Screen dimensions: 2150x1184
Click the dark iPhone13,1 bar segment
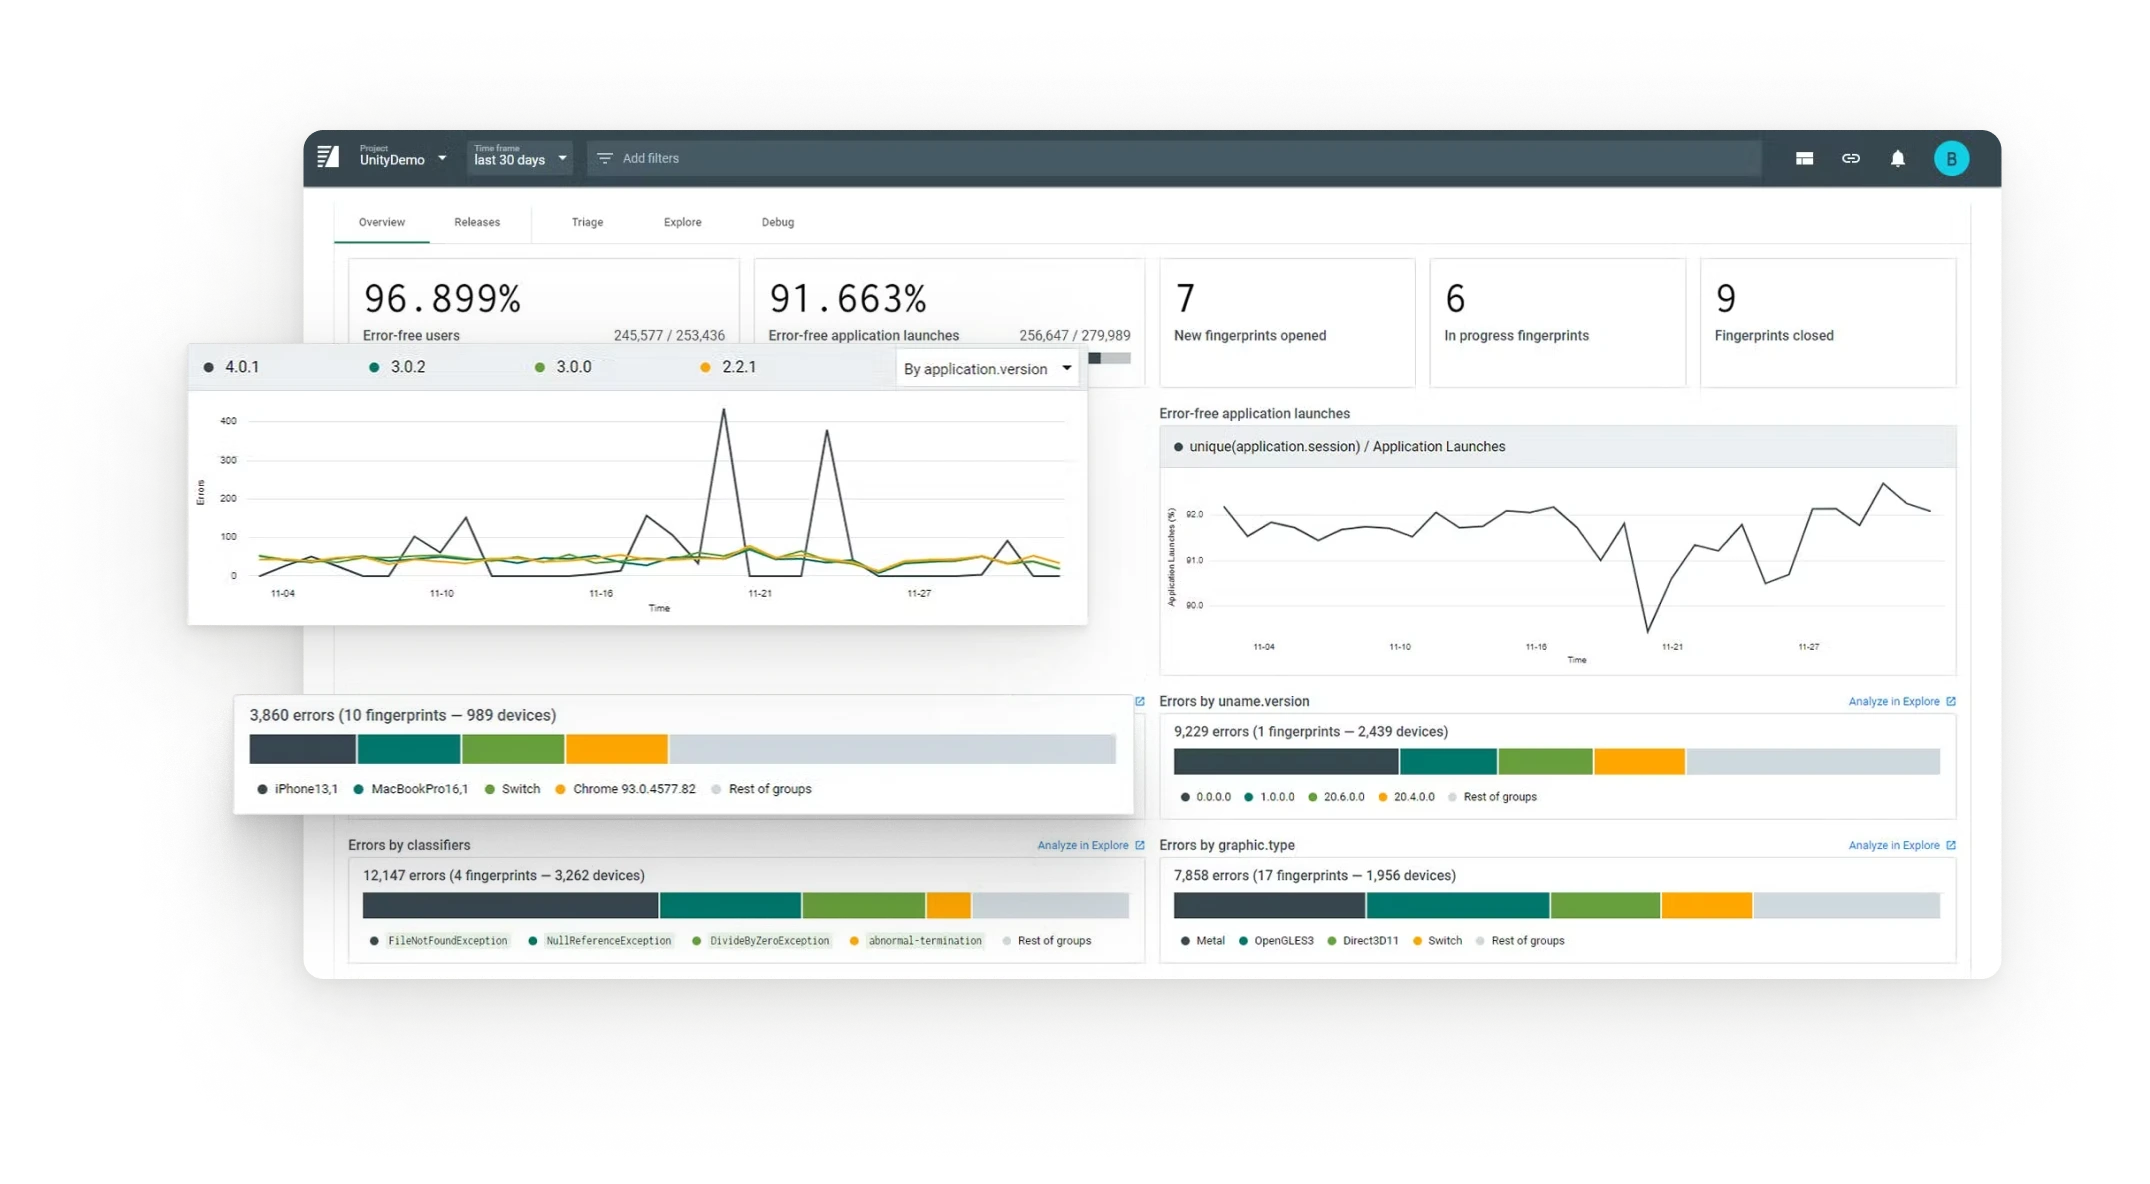point(302,749)
